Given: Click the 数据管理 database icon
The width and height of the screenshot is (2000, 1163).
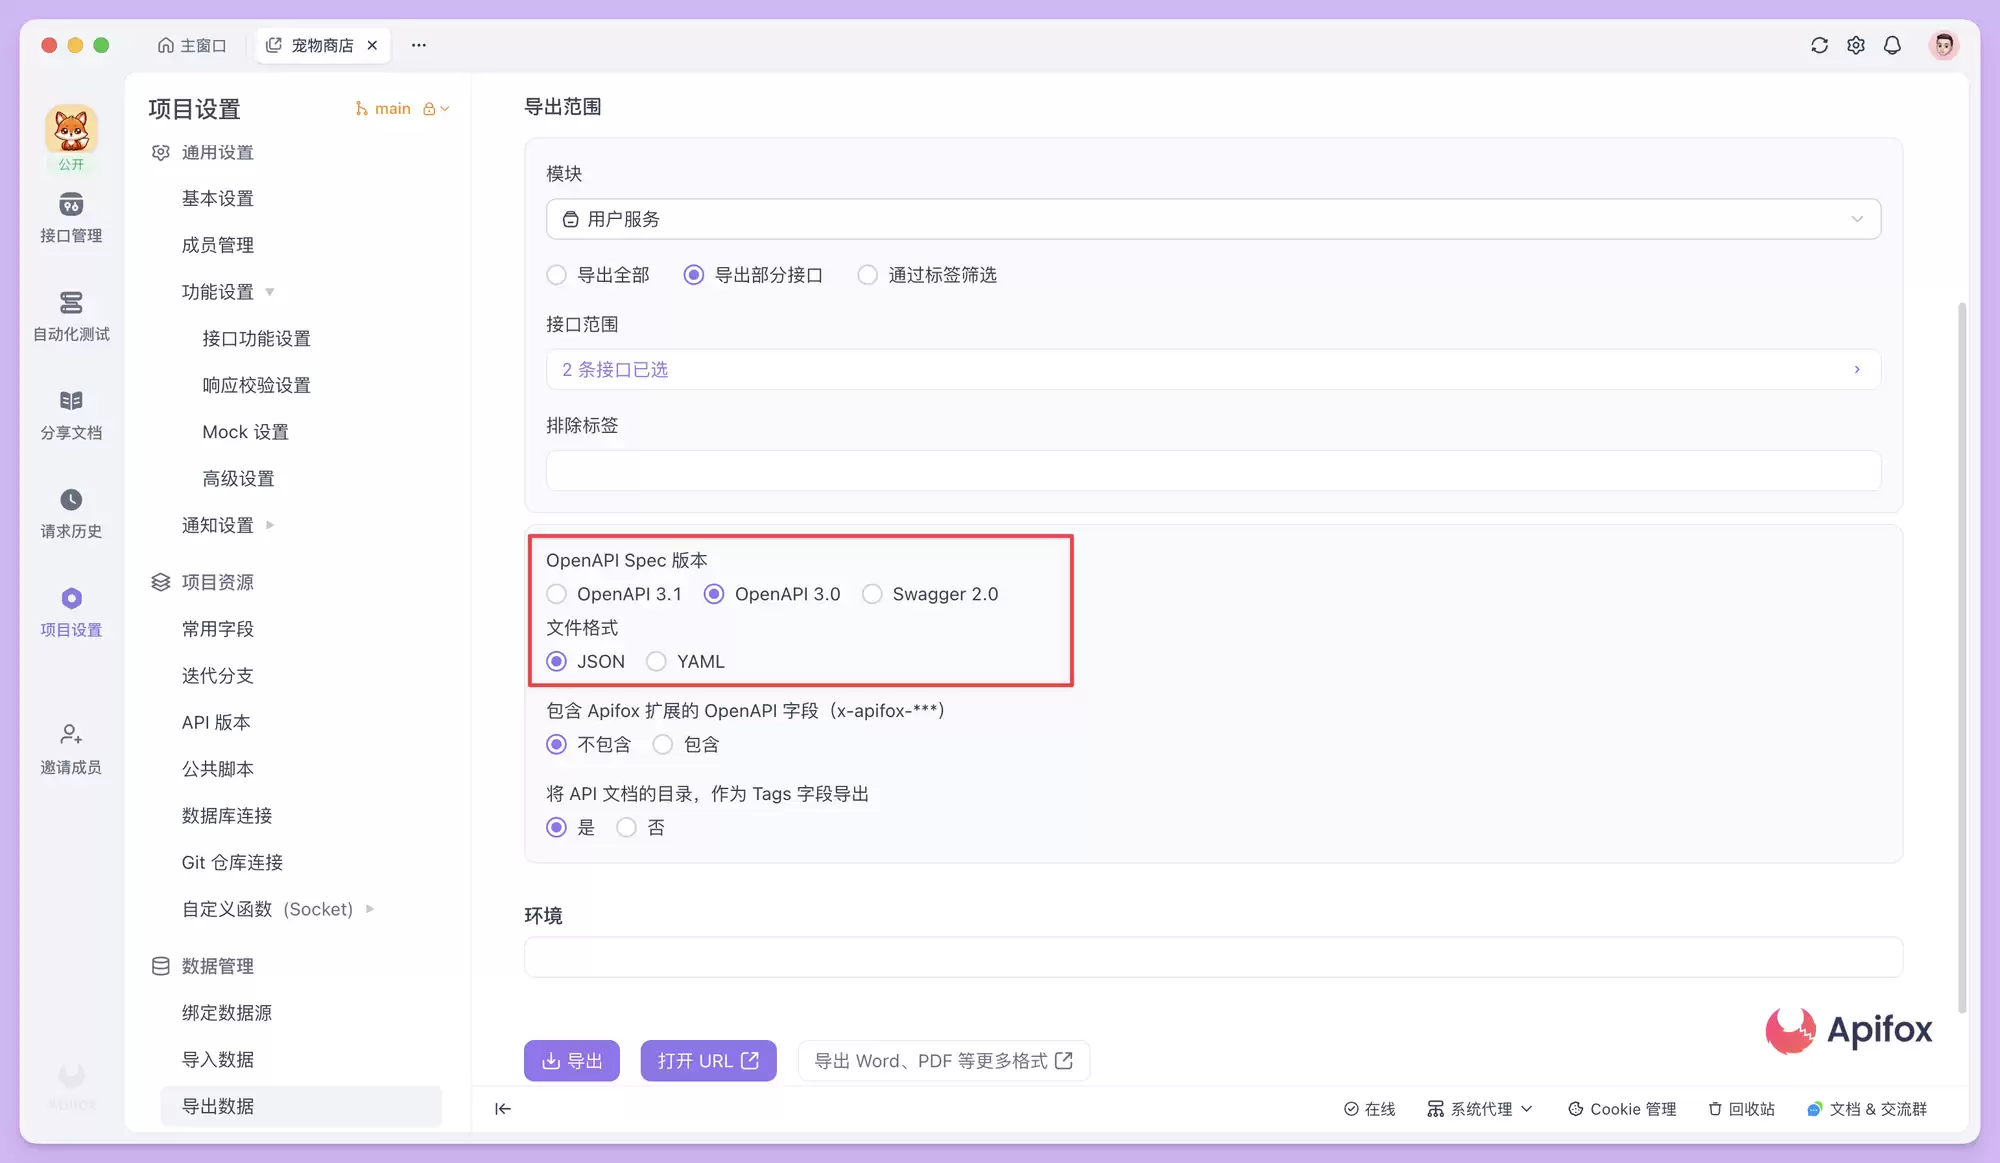Looking at the screenshot, I should pyautogui.click(x=160, y=966).
